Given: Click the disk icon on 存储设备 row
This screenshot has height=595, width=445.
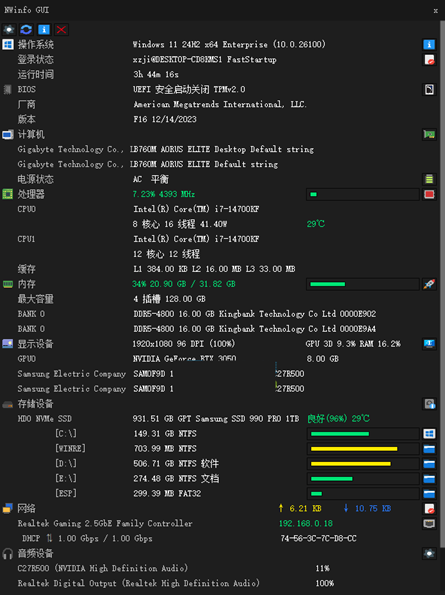Looking at the screenshot, I should pos(429,404).
